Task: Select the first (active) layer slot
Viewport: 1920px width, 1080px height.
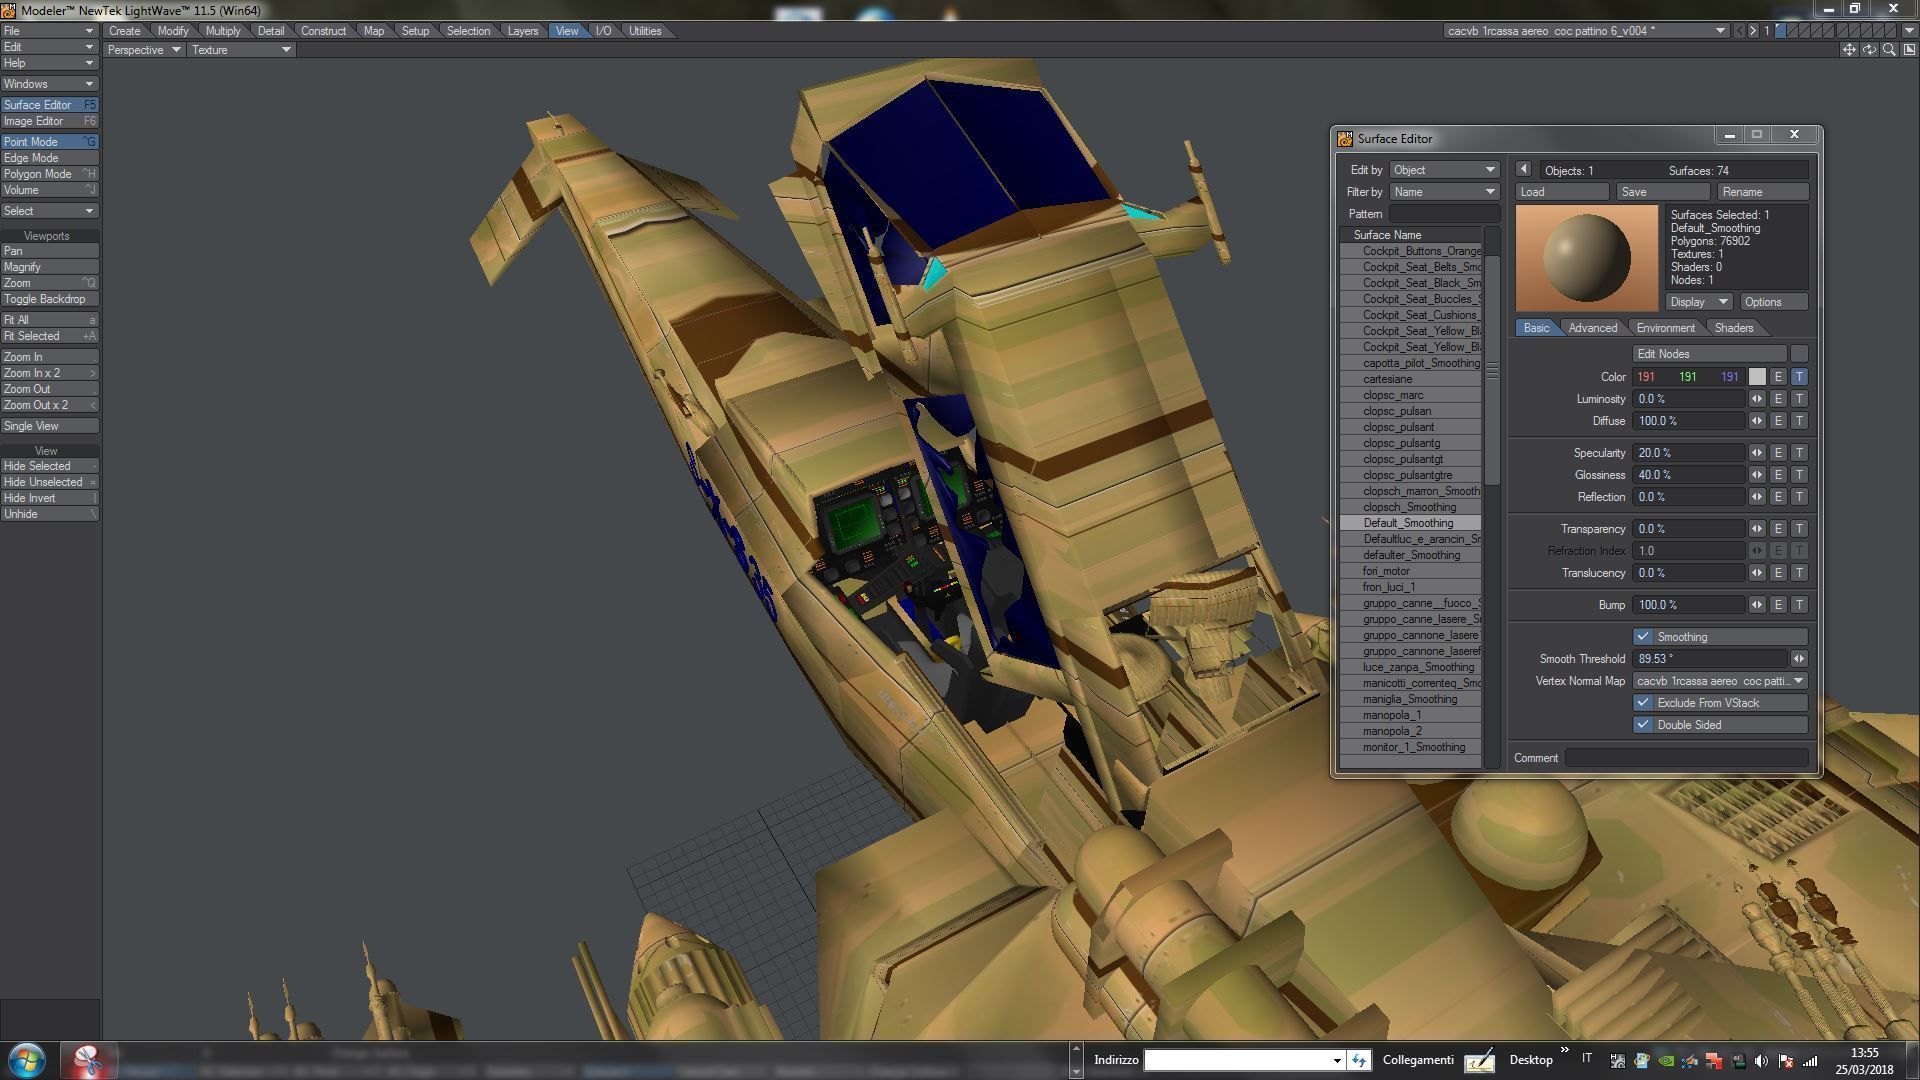Action: click(1780, 31)
